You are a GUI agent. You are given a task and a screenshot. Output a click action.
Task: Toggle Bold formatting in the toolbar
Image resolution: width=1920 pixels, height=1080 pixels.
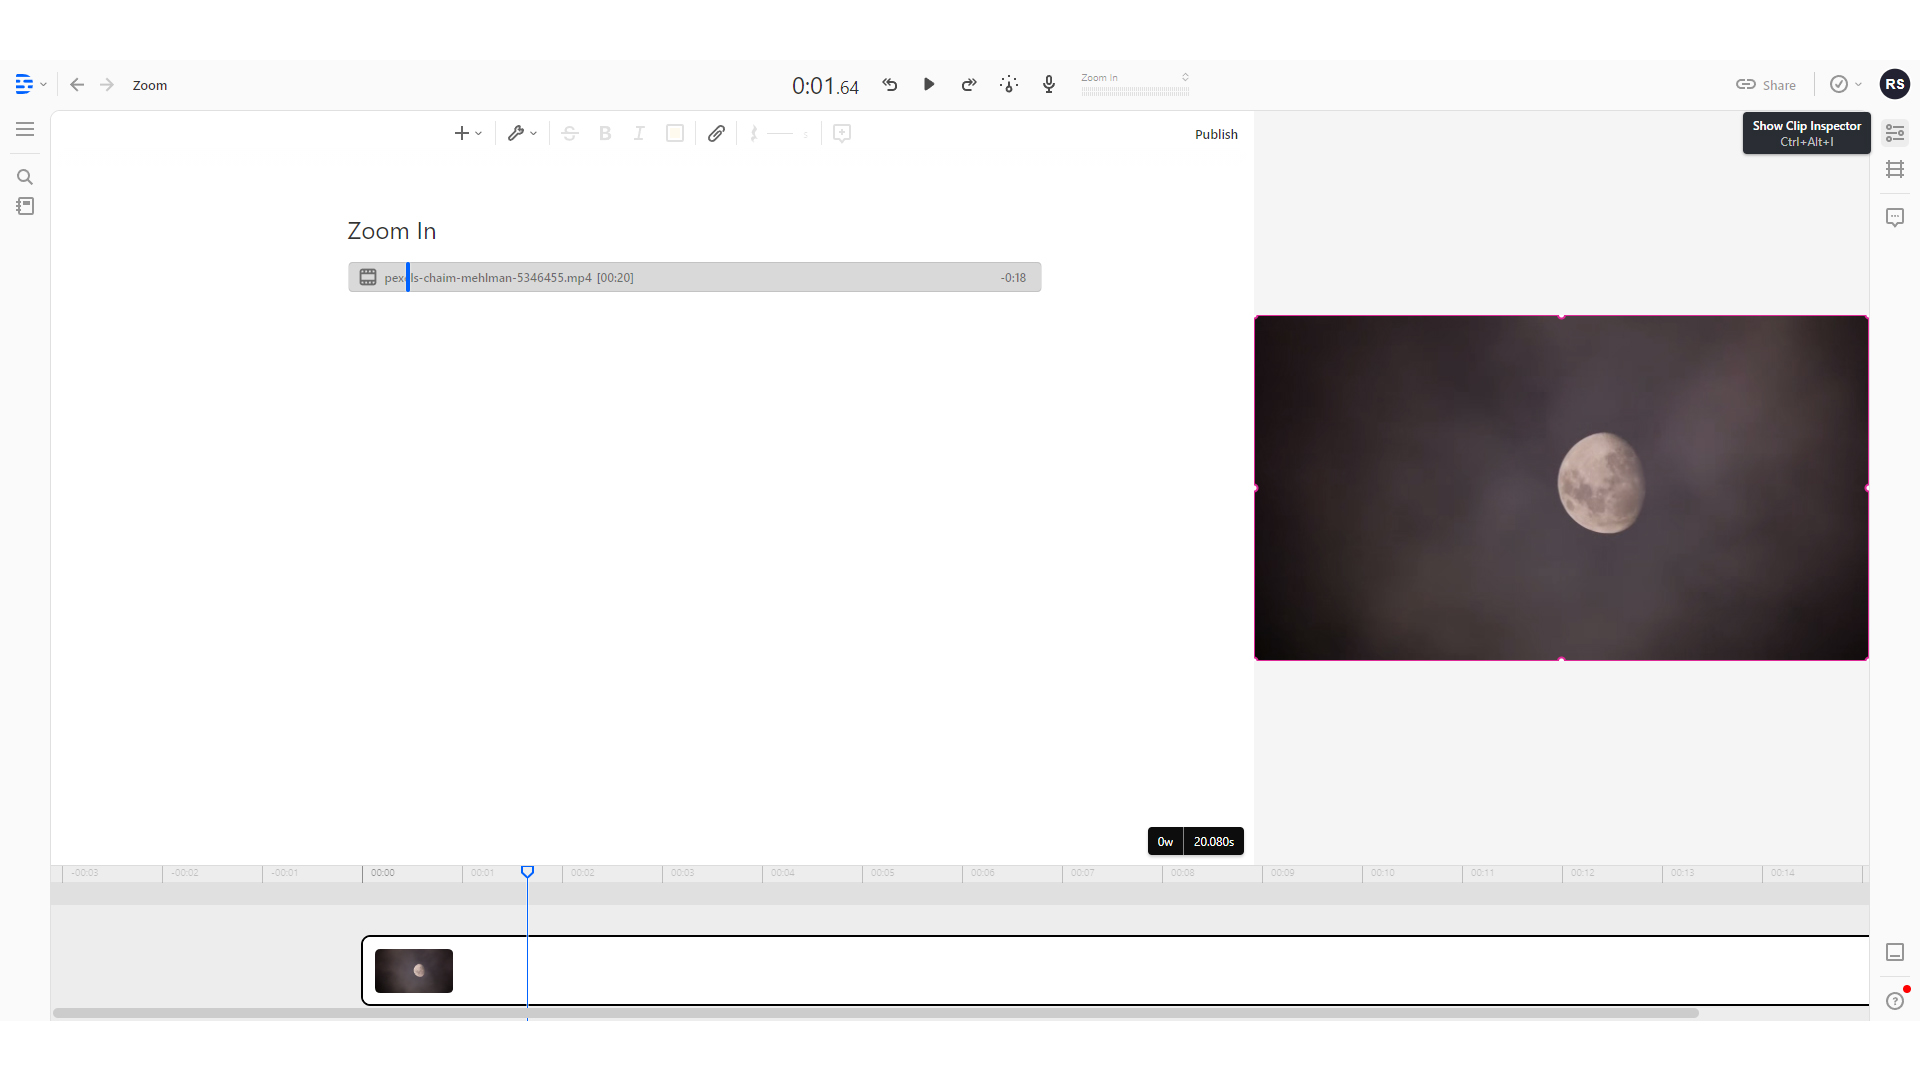click(605, 133)
